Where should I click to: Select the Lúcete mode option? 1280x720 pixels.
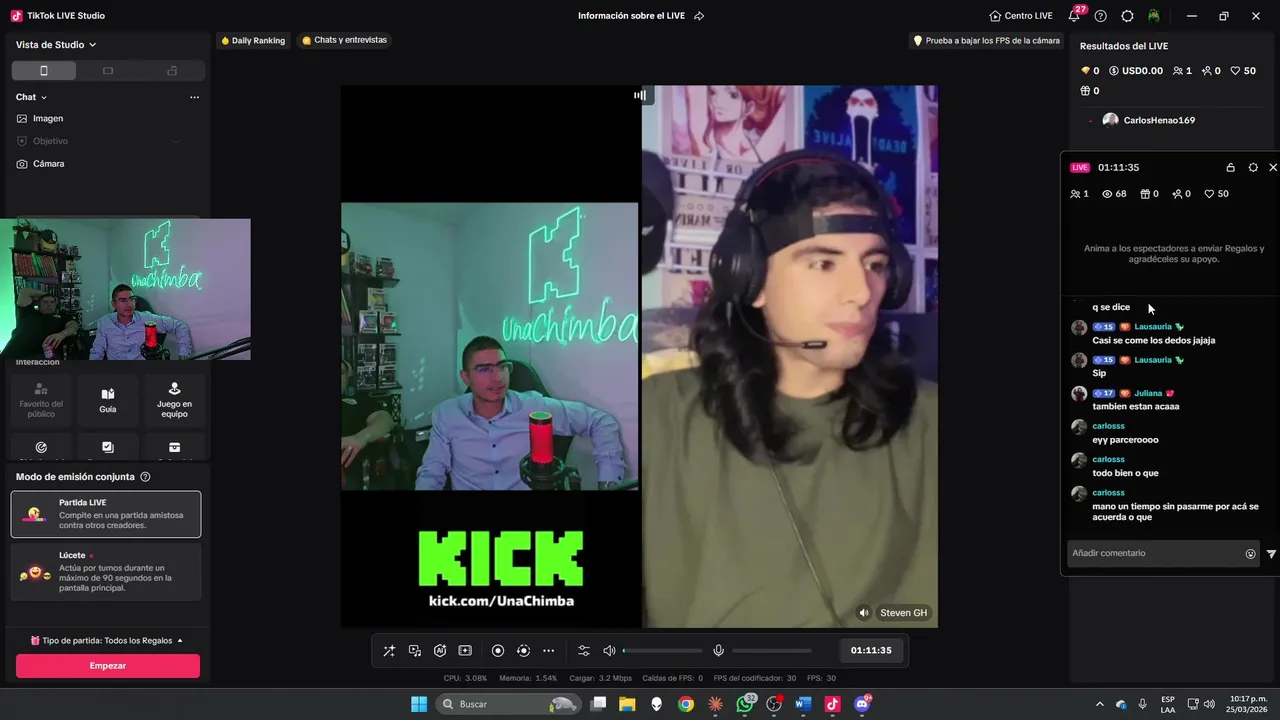[106, 571]
